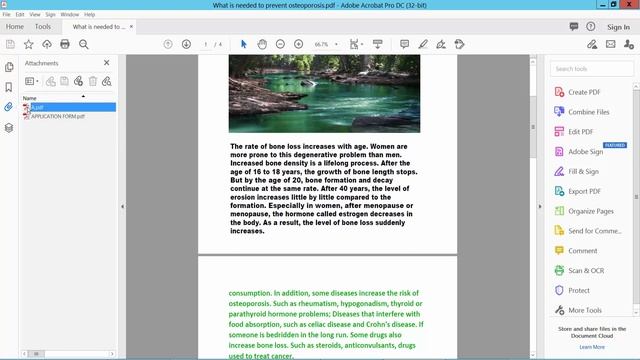The height and width of the screenshot is (360, 640).
Task: Choose the Selection arrow tool
Action: pyautogui.click(x=244, y=44)
